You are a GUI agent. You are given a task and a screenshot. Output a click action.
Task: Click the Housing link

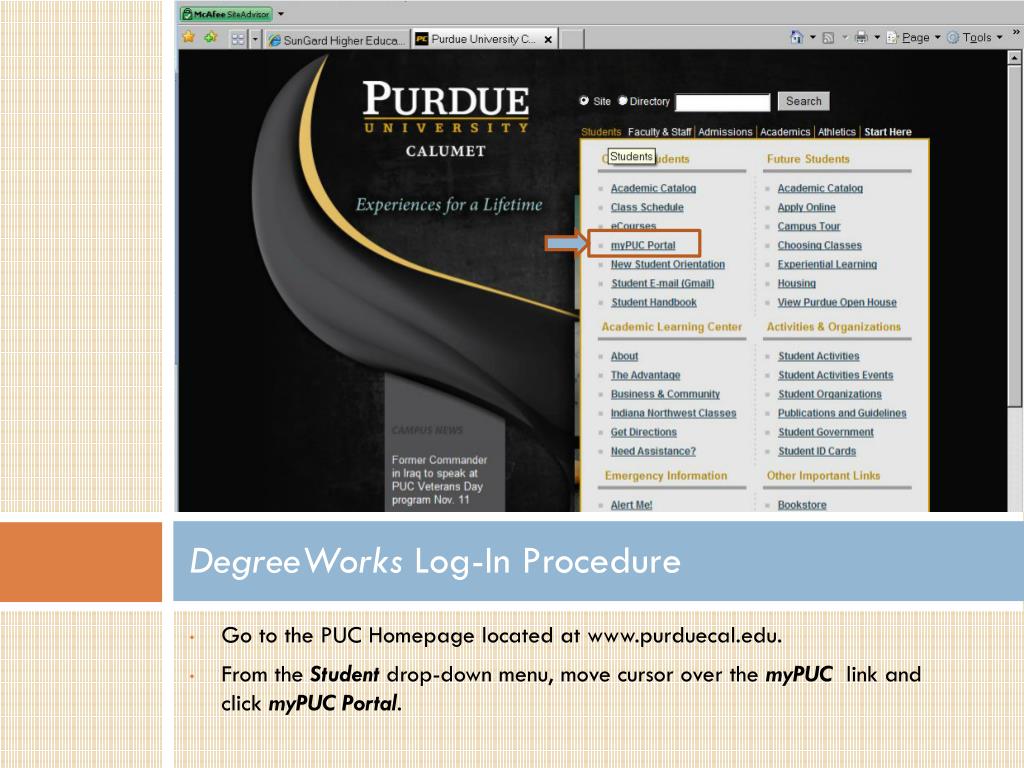point(796,283)
